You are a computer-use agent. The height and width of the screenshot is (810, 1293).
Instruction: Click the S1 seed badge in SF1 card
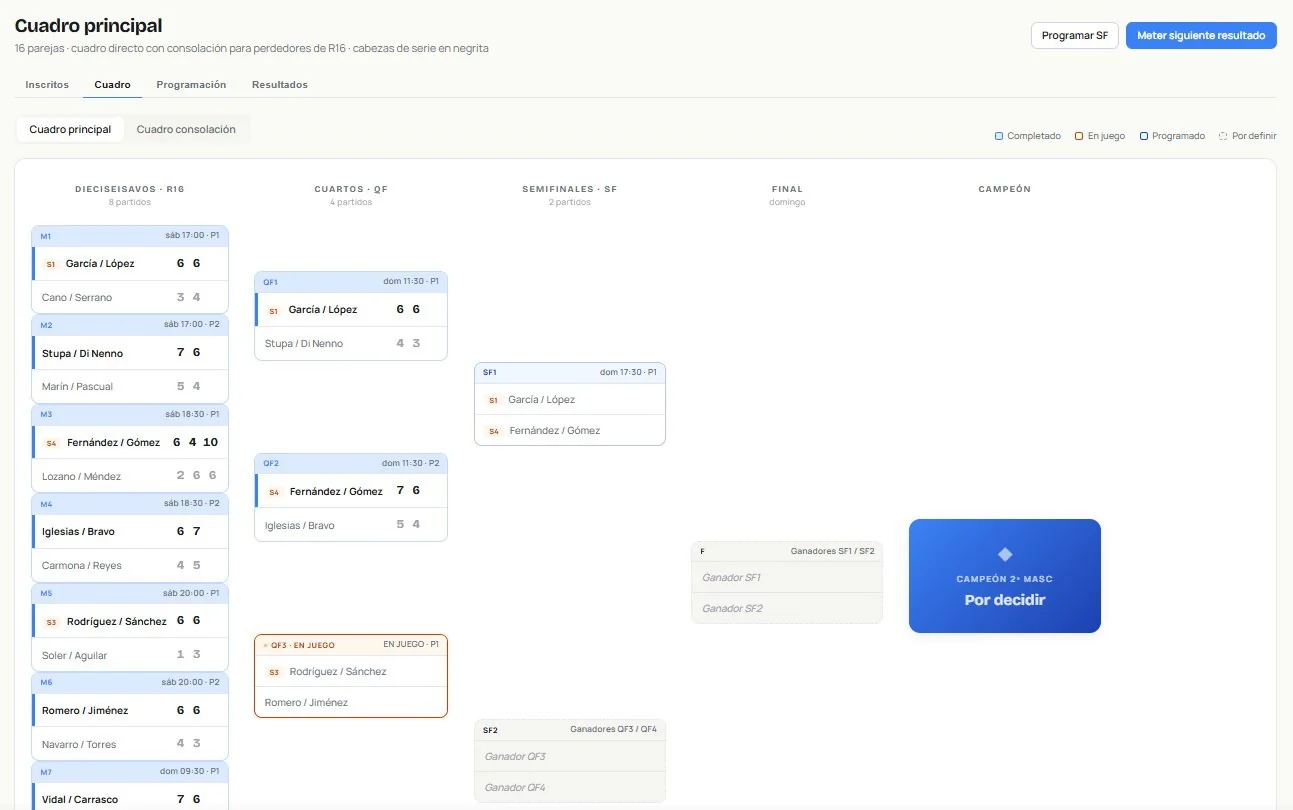[493, 400]
